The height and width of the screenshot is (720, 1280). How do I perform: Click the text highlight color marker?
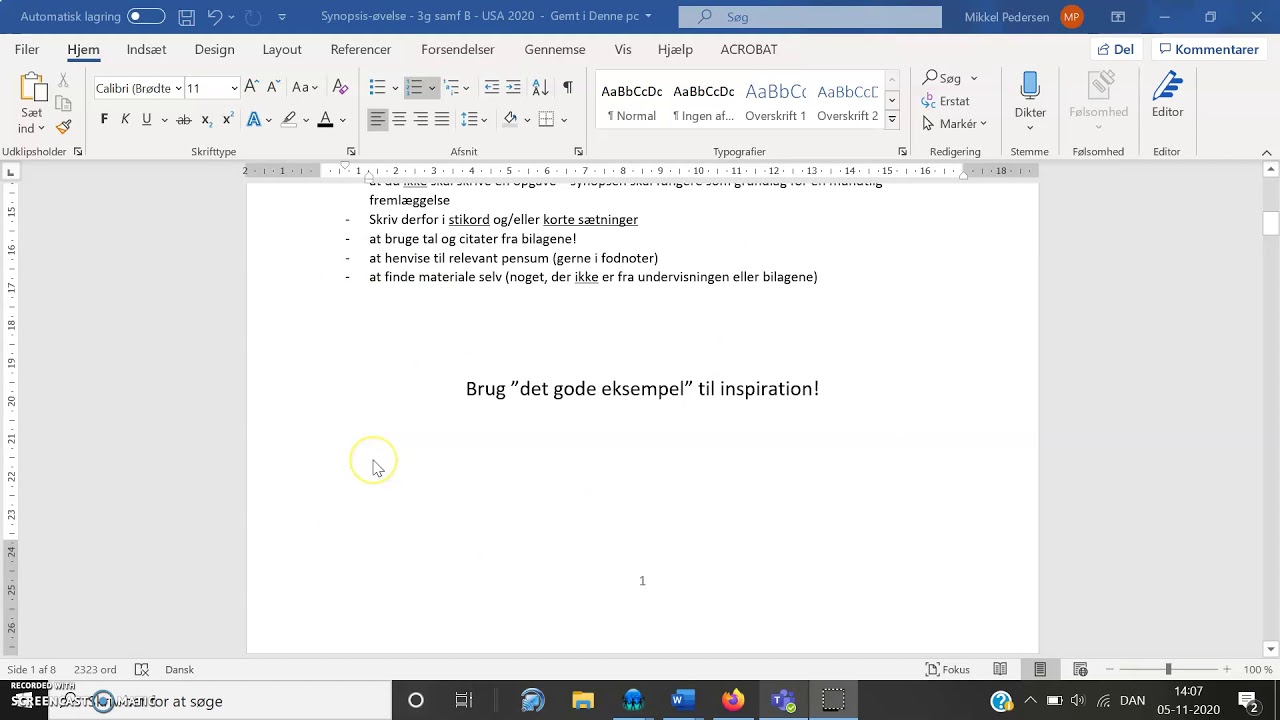(289, 120)
